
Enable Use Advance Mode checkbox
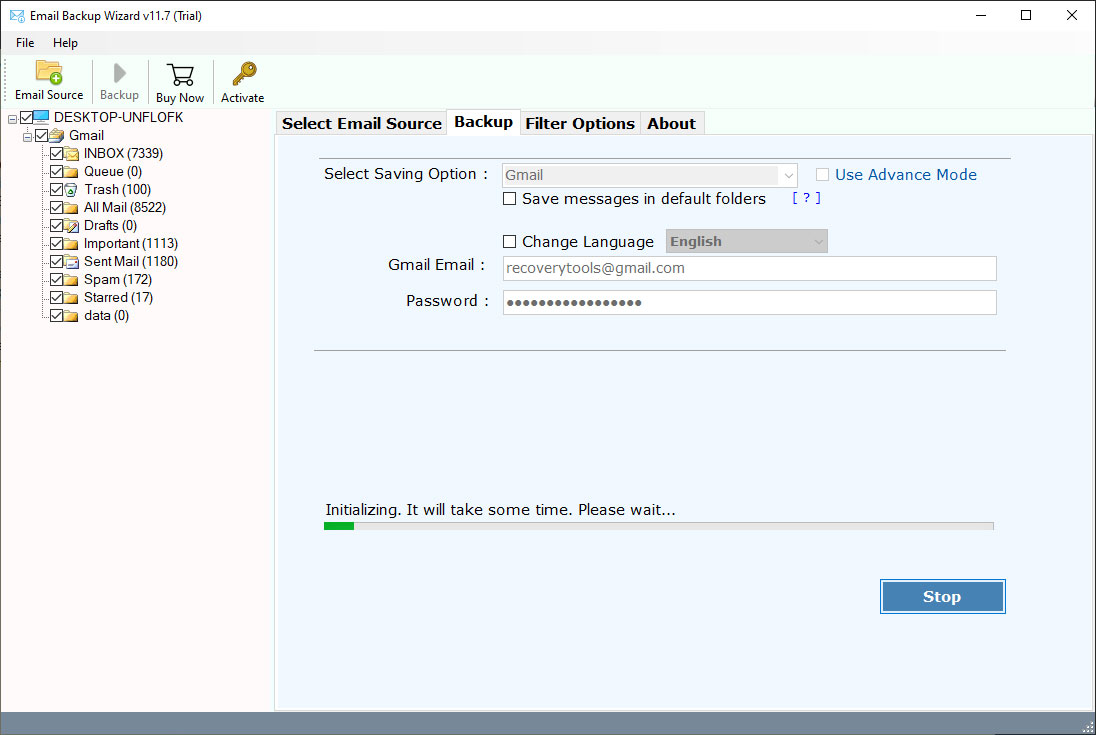[x=823, y=175]
